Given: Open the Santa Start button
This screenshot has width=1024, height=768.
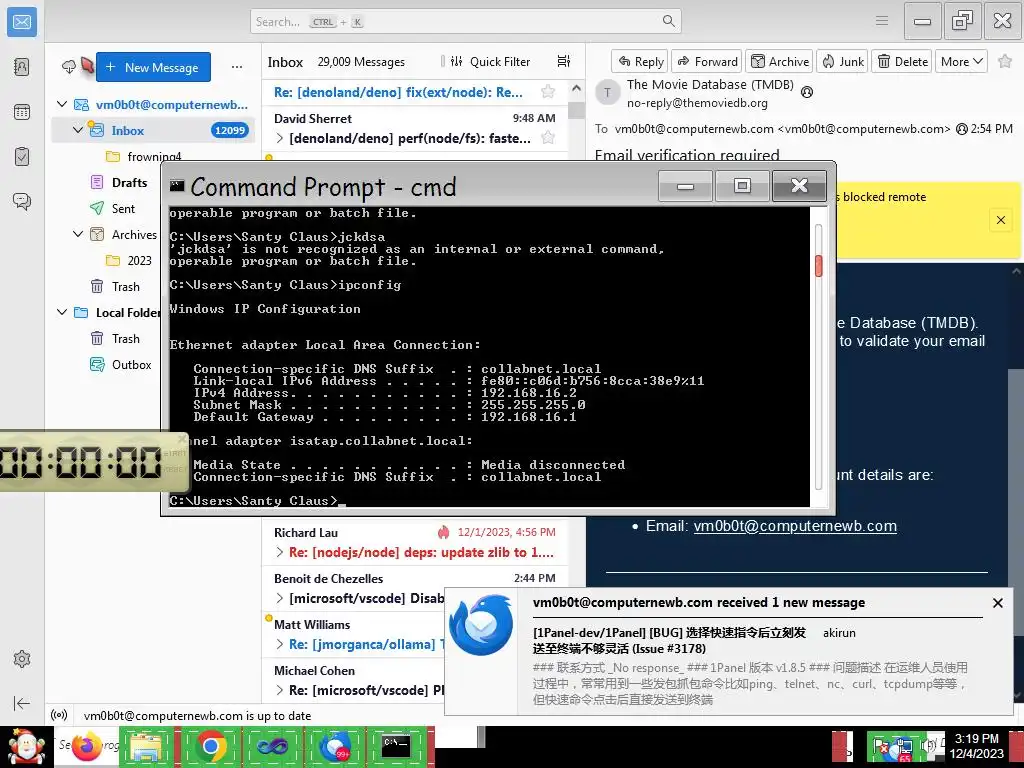Looking at the screenshot, I should pyautogui.click(x=26, y=747).
